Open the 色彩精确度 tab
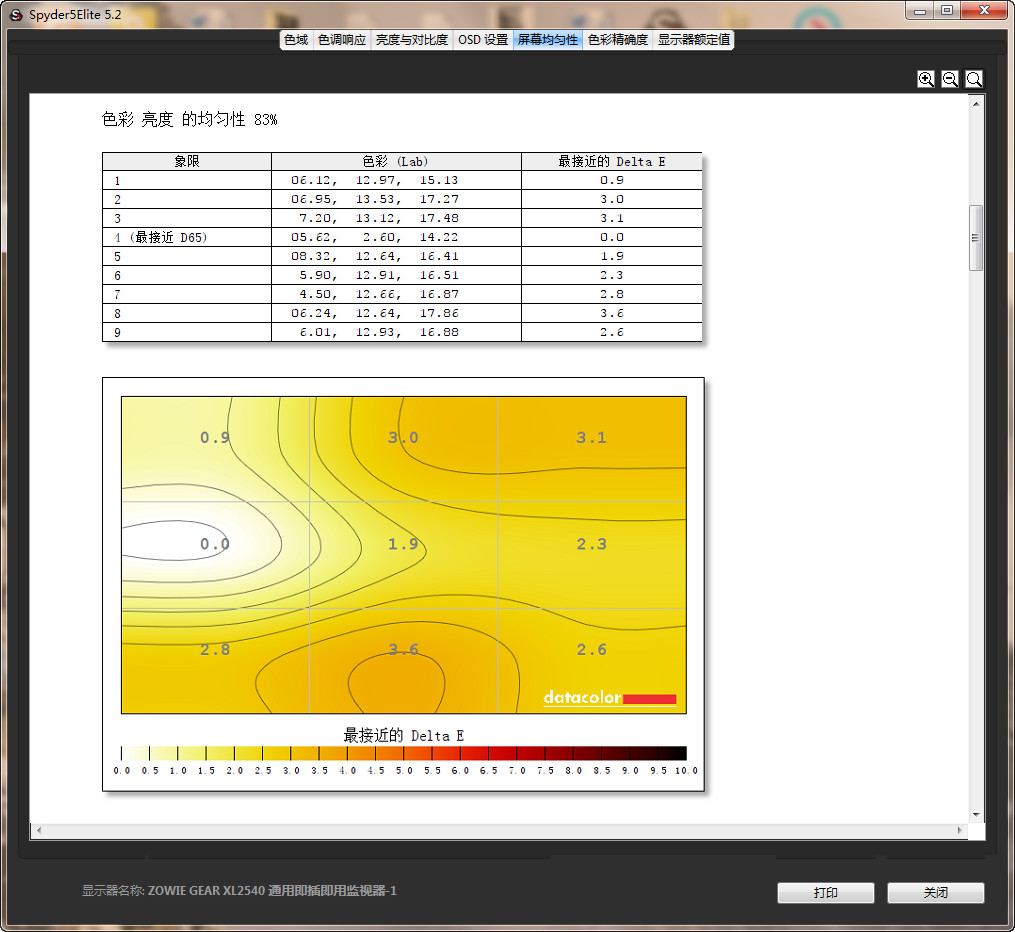Viewport: 1015px width, 932px height. click(617, 40)
